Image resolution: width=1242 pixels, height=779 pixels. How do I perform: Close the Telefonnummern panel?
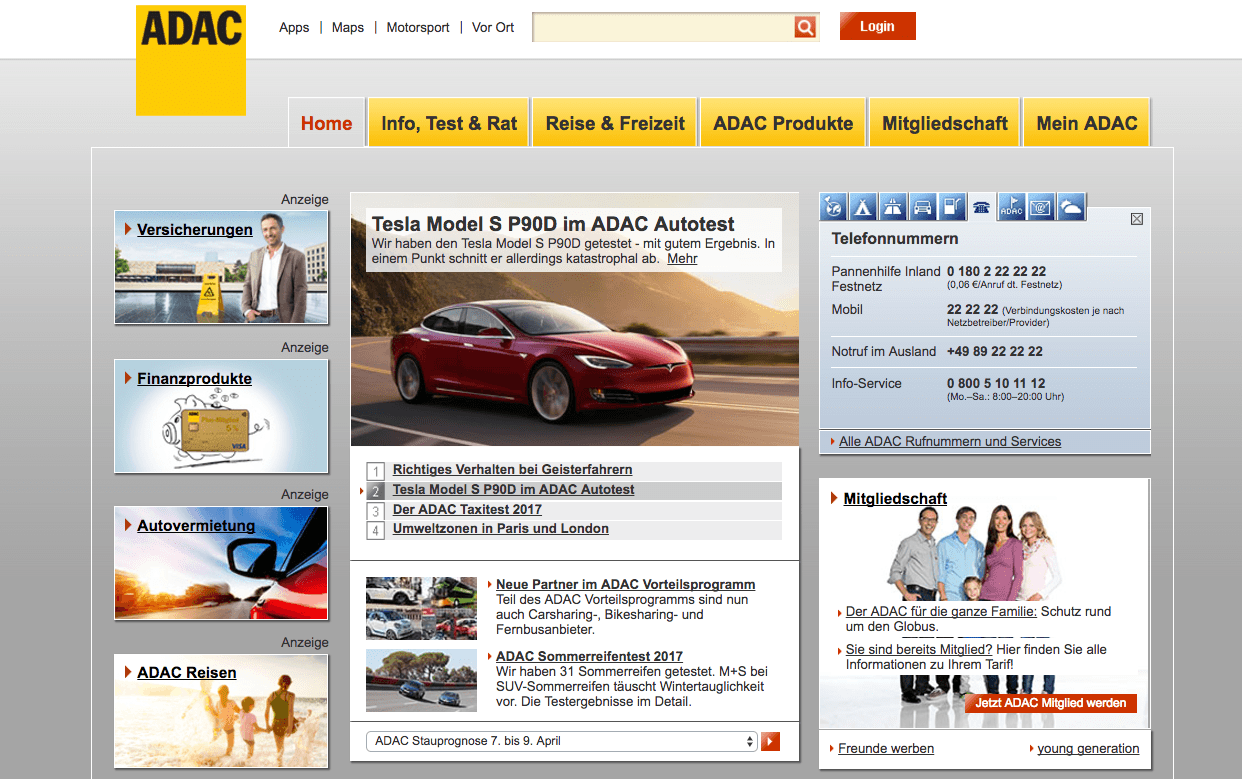1136,219
